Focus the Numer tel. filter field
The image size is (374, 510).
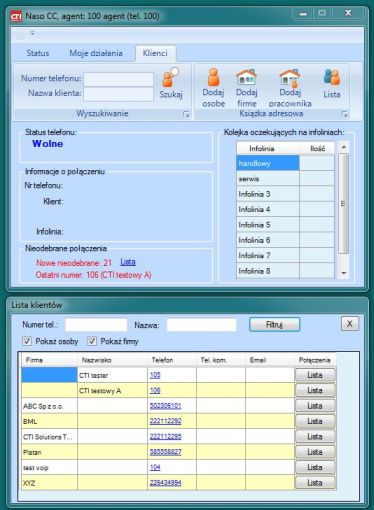click(96, 325)
